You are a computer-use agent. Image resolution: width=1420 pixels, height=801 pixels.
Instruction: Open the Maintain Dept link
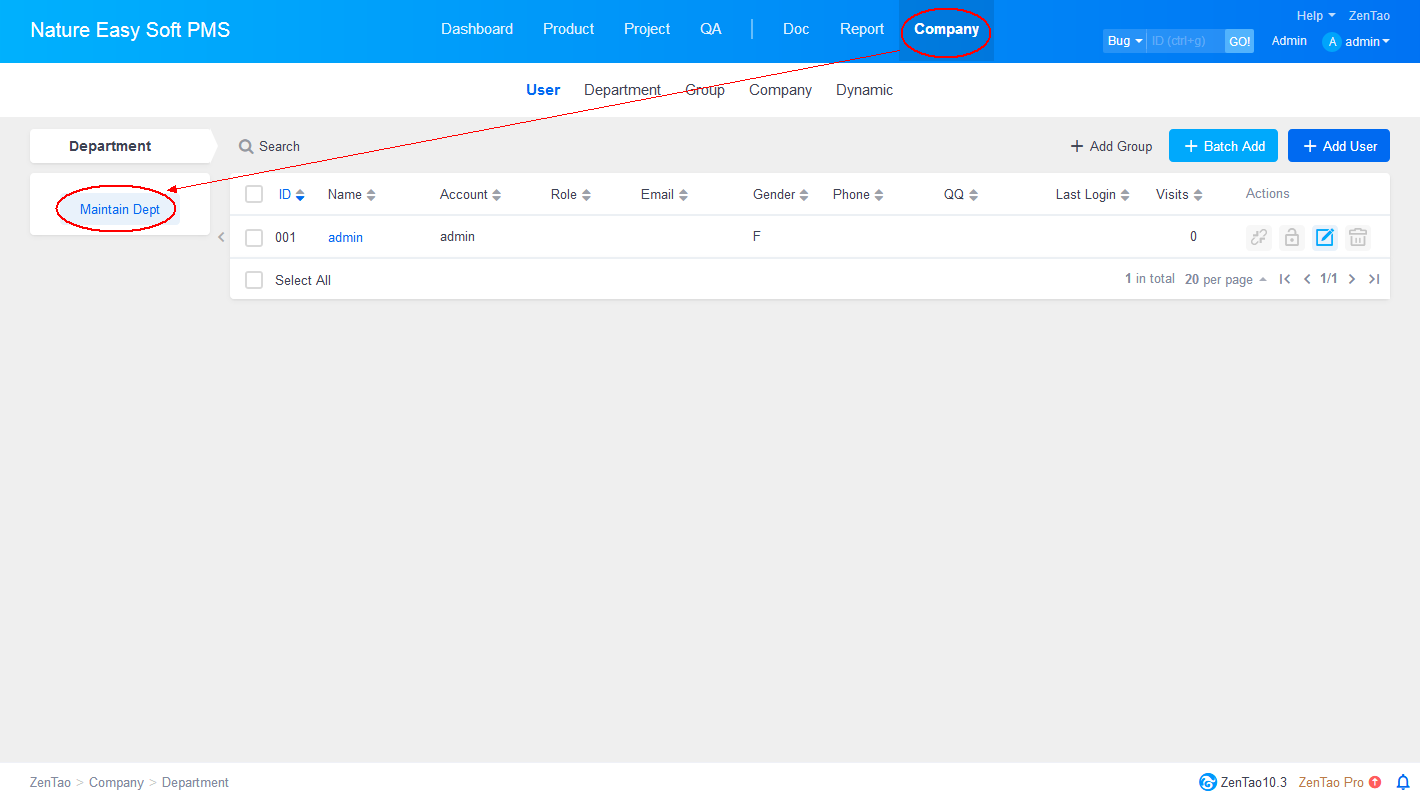click(x=120, y=210)
